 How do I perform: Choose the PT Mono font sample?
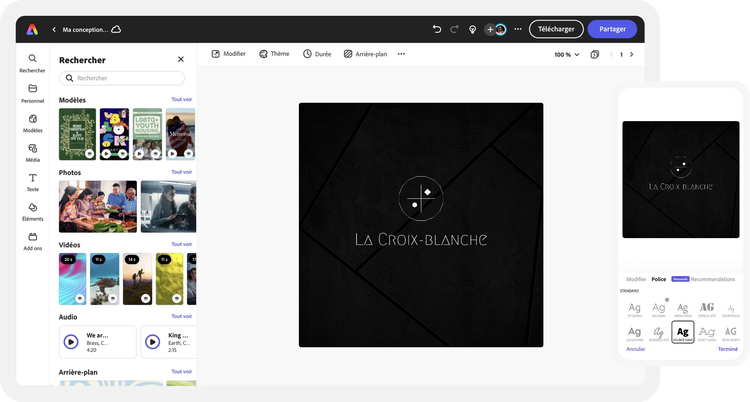point(635,309)
